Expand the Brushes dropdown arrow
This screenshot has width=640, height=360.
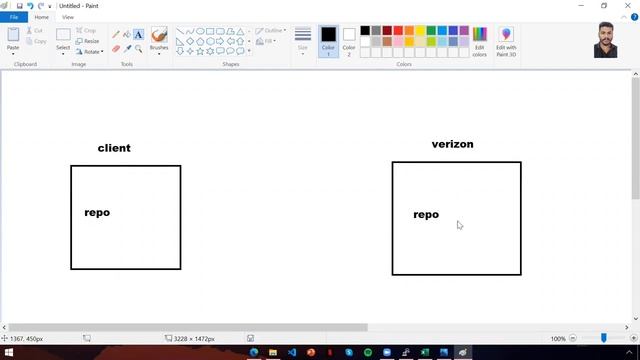(159, 54)
